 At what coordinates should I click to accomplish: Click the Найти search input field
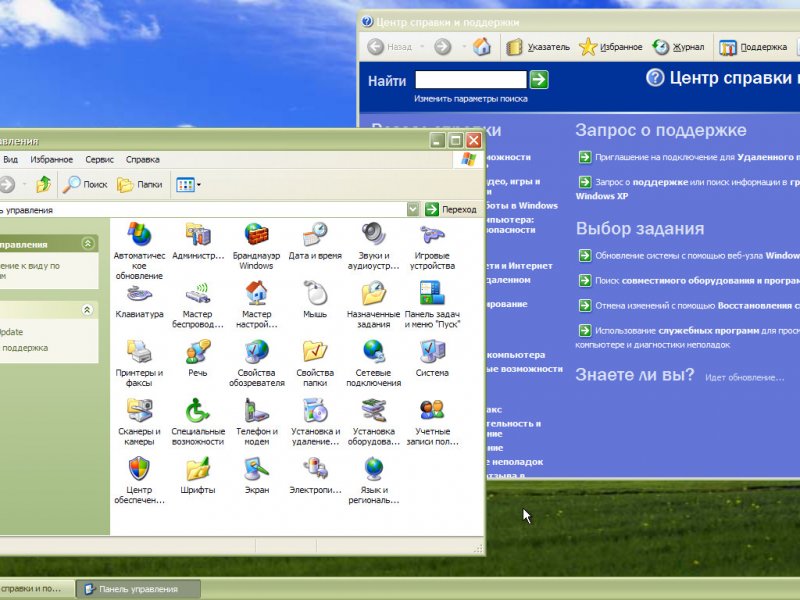[x=470, y=80]
